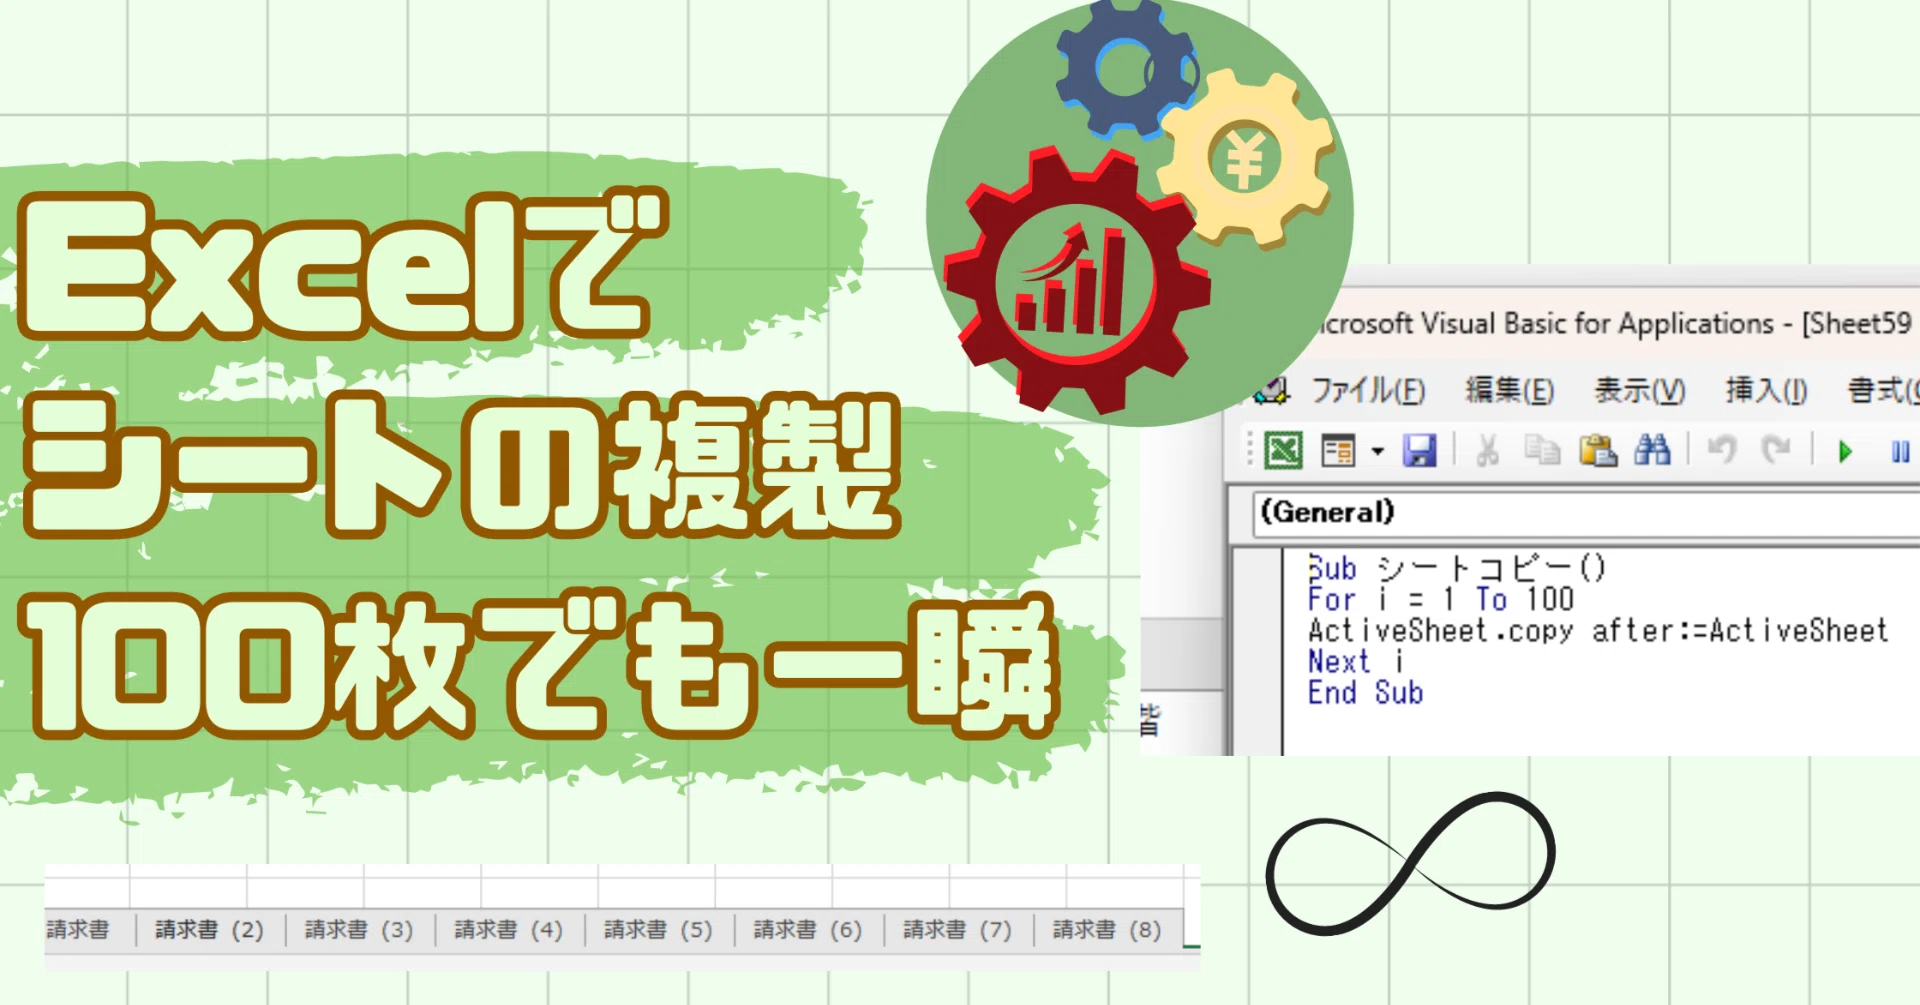1920x1005 pixels.
Task: Run the macro with green play icon
Action: pos(1845,452)
